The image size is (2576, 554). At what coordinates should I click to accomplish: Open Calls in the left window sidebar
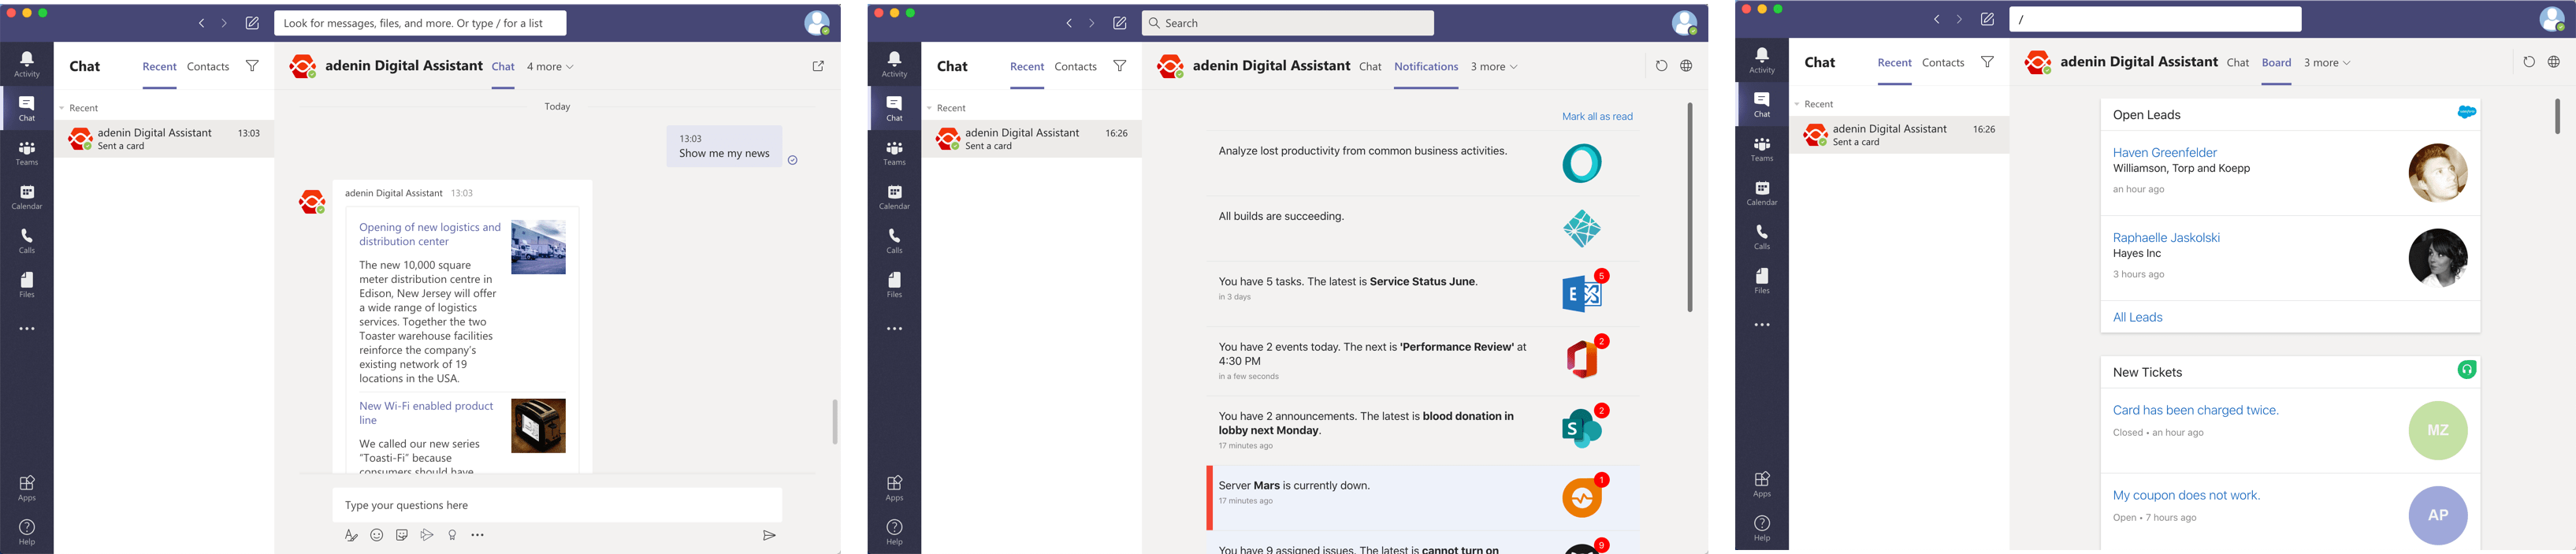point(27,241)
